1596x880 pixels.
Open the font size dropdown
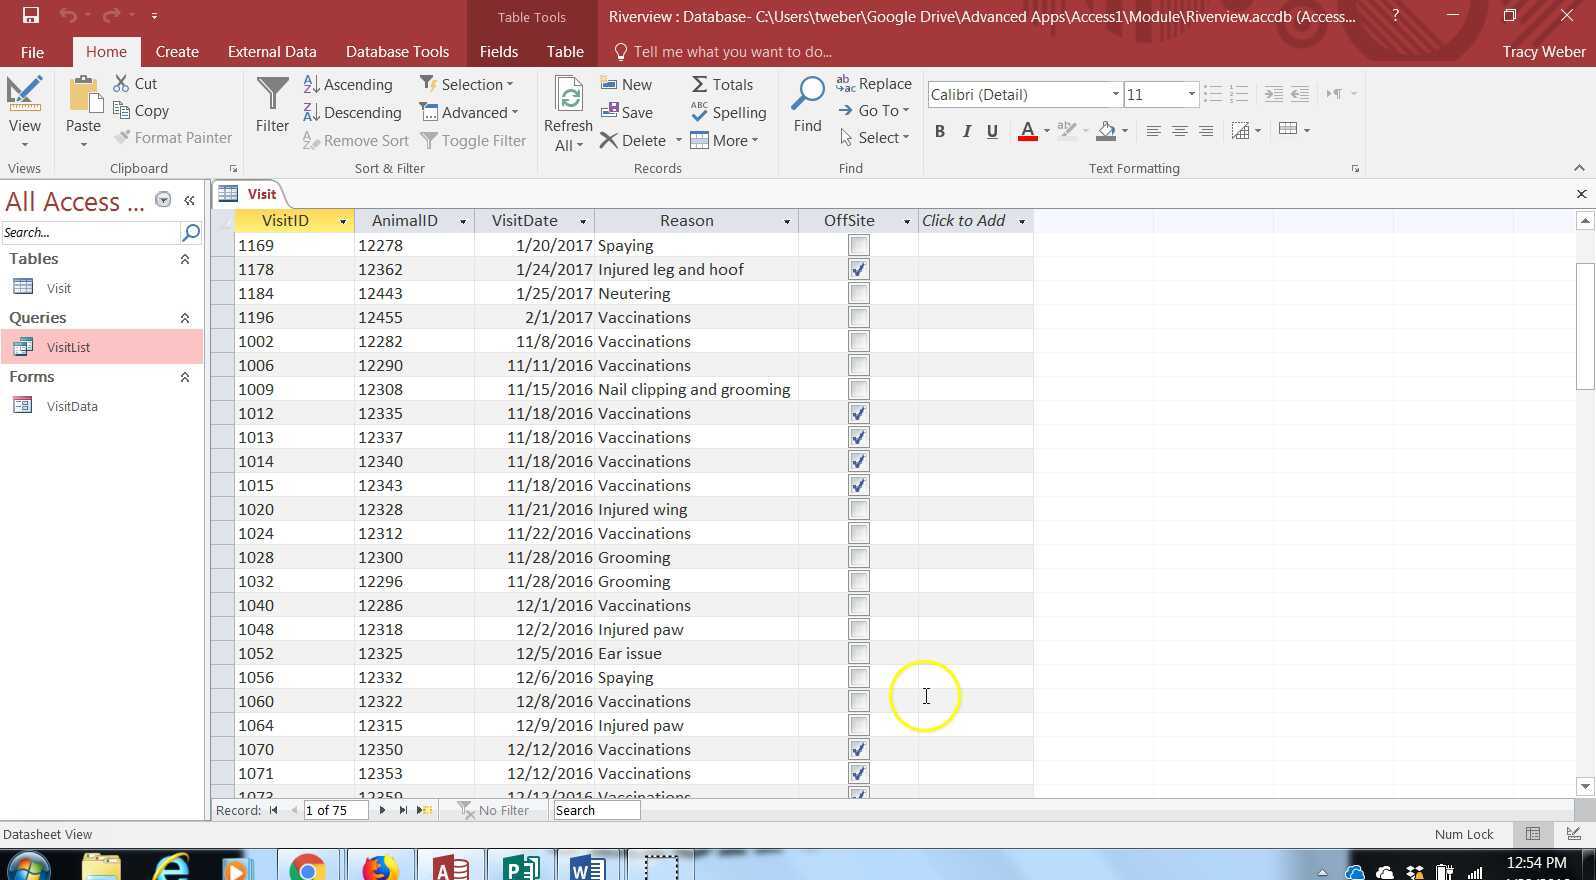click(x=1191, y=94)
